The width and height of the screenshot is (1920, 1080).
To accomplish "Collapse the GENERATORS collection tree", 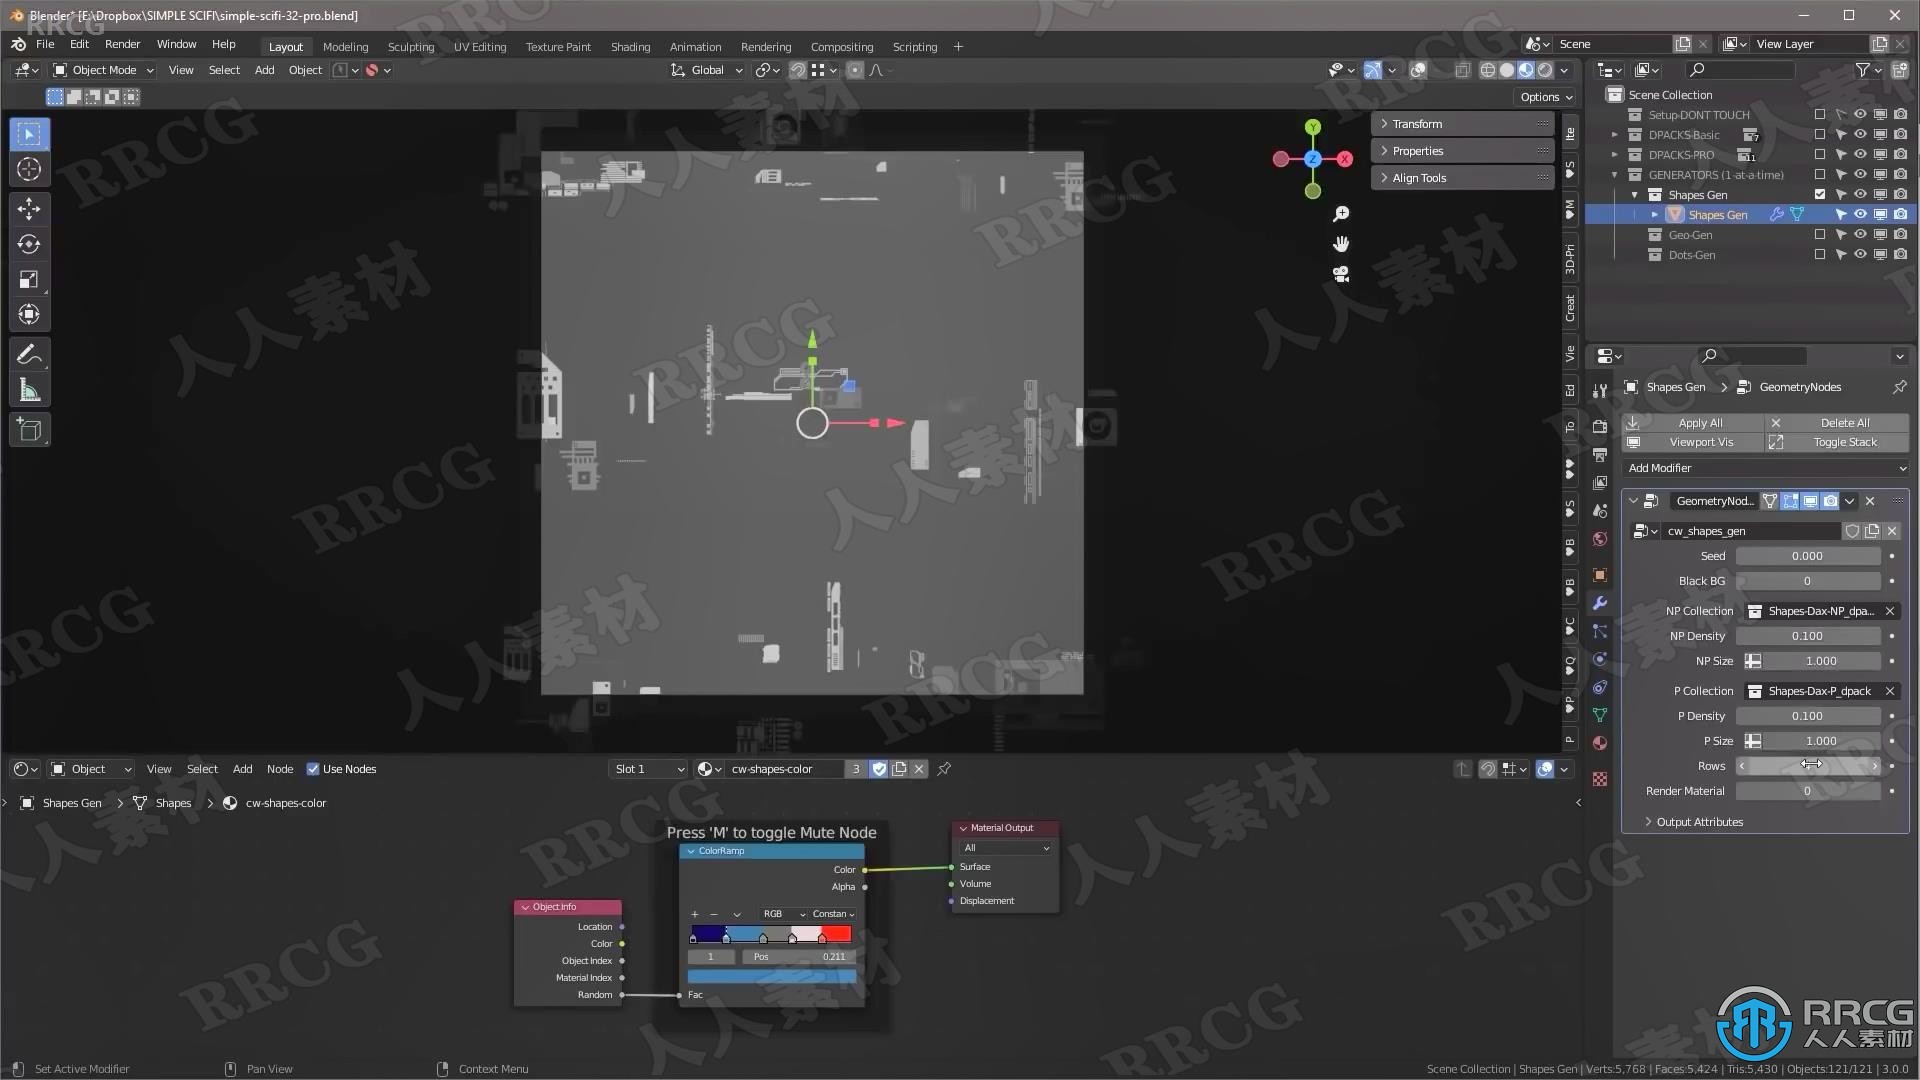I will point(1615,175).
